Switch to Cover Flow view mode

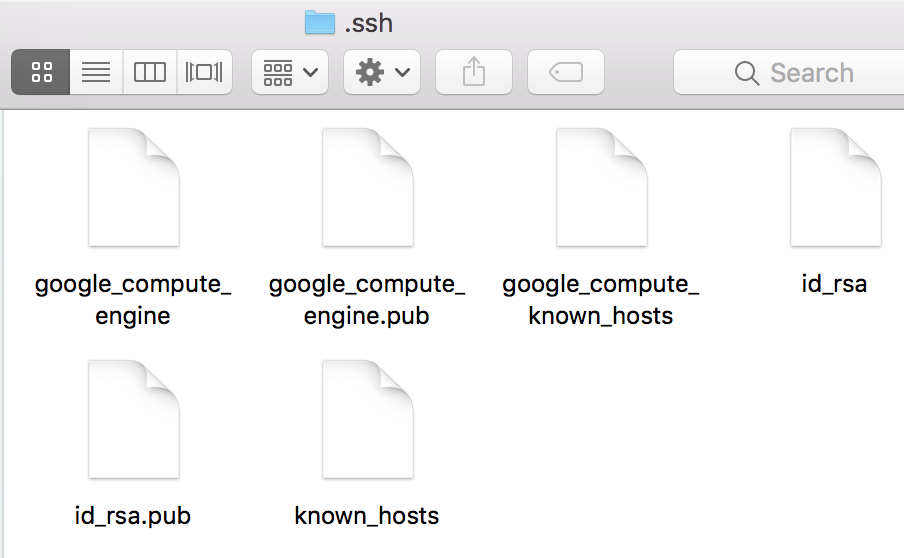tap(204, 72)
